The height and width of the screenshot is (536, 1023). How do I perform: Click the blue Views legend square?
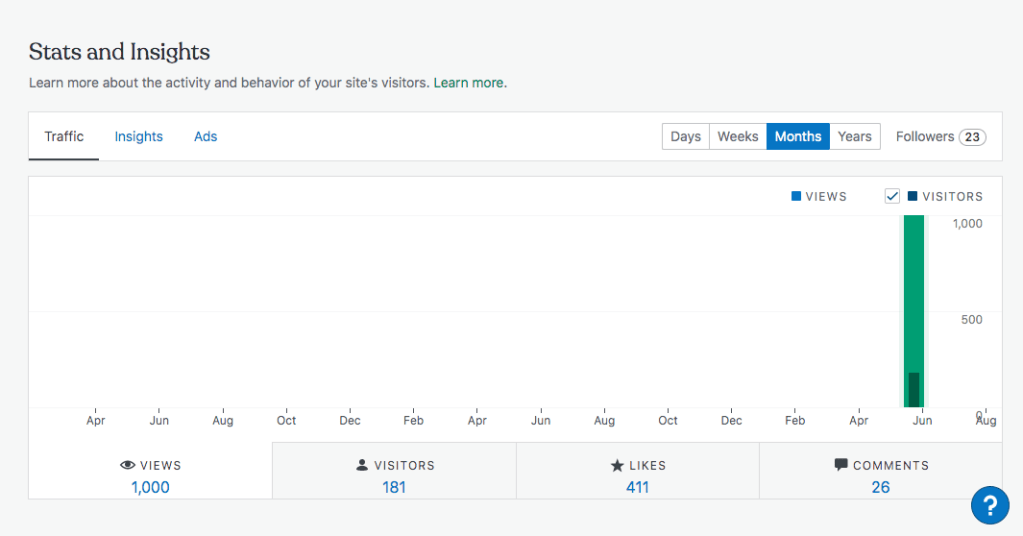pos(796,196)
